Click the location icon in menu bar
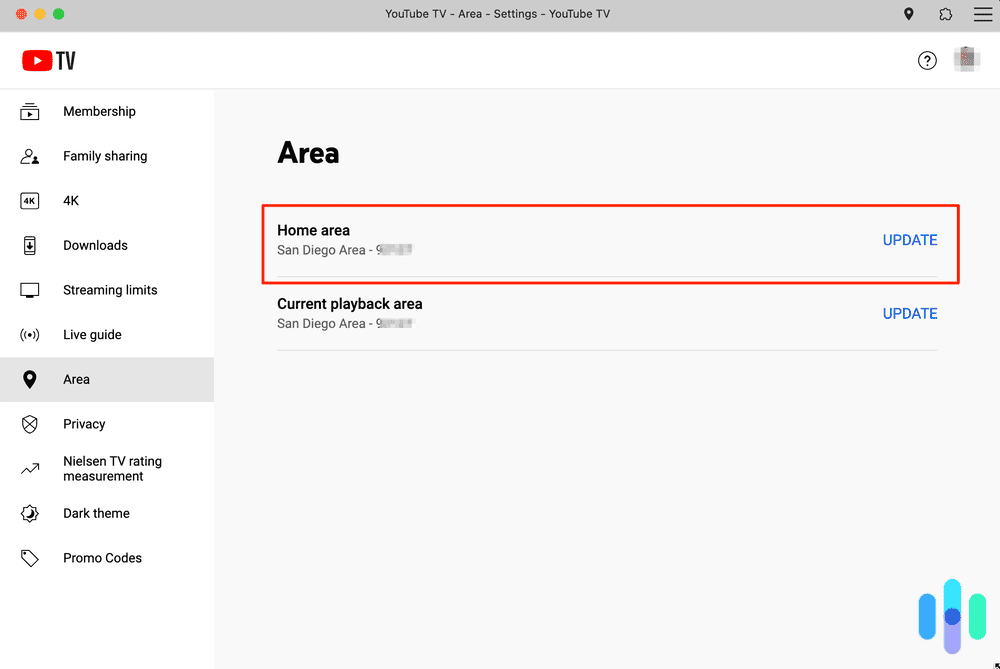Viewport: 1000px width, 669px height. click(908, 14)
